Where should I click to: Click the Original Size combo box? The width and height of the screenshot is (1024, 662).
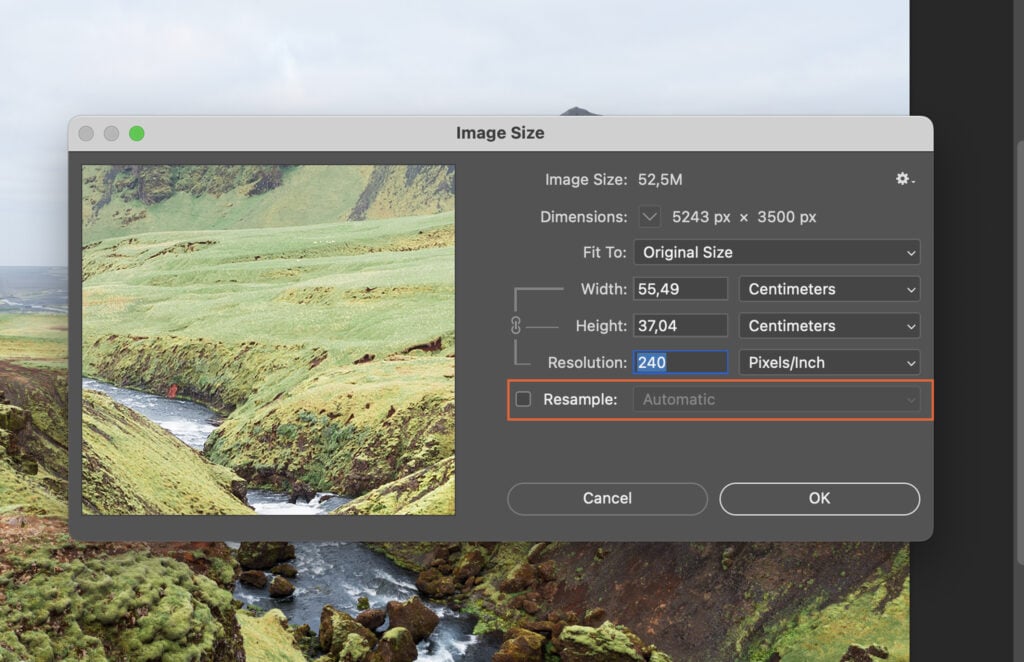777,252
